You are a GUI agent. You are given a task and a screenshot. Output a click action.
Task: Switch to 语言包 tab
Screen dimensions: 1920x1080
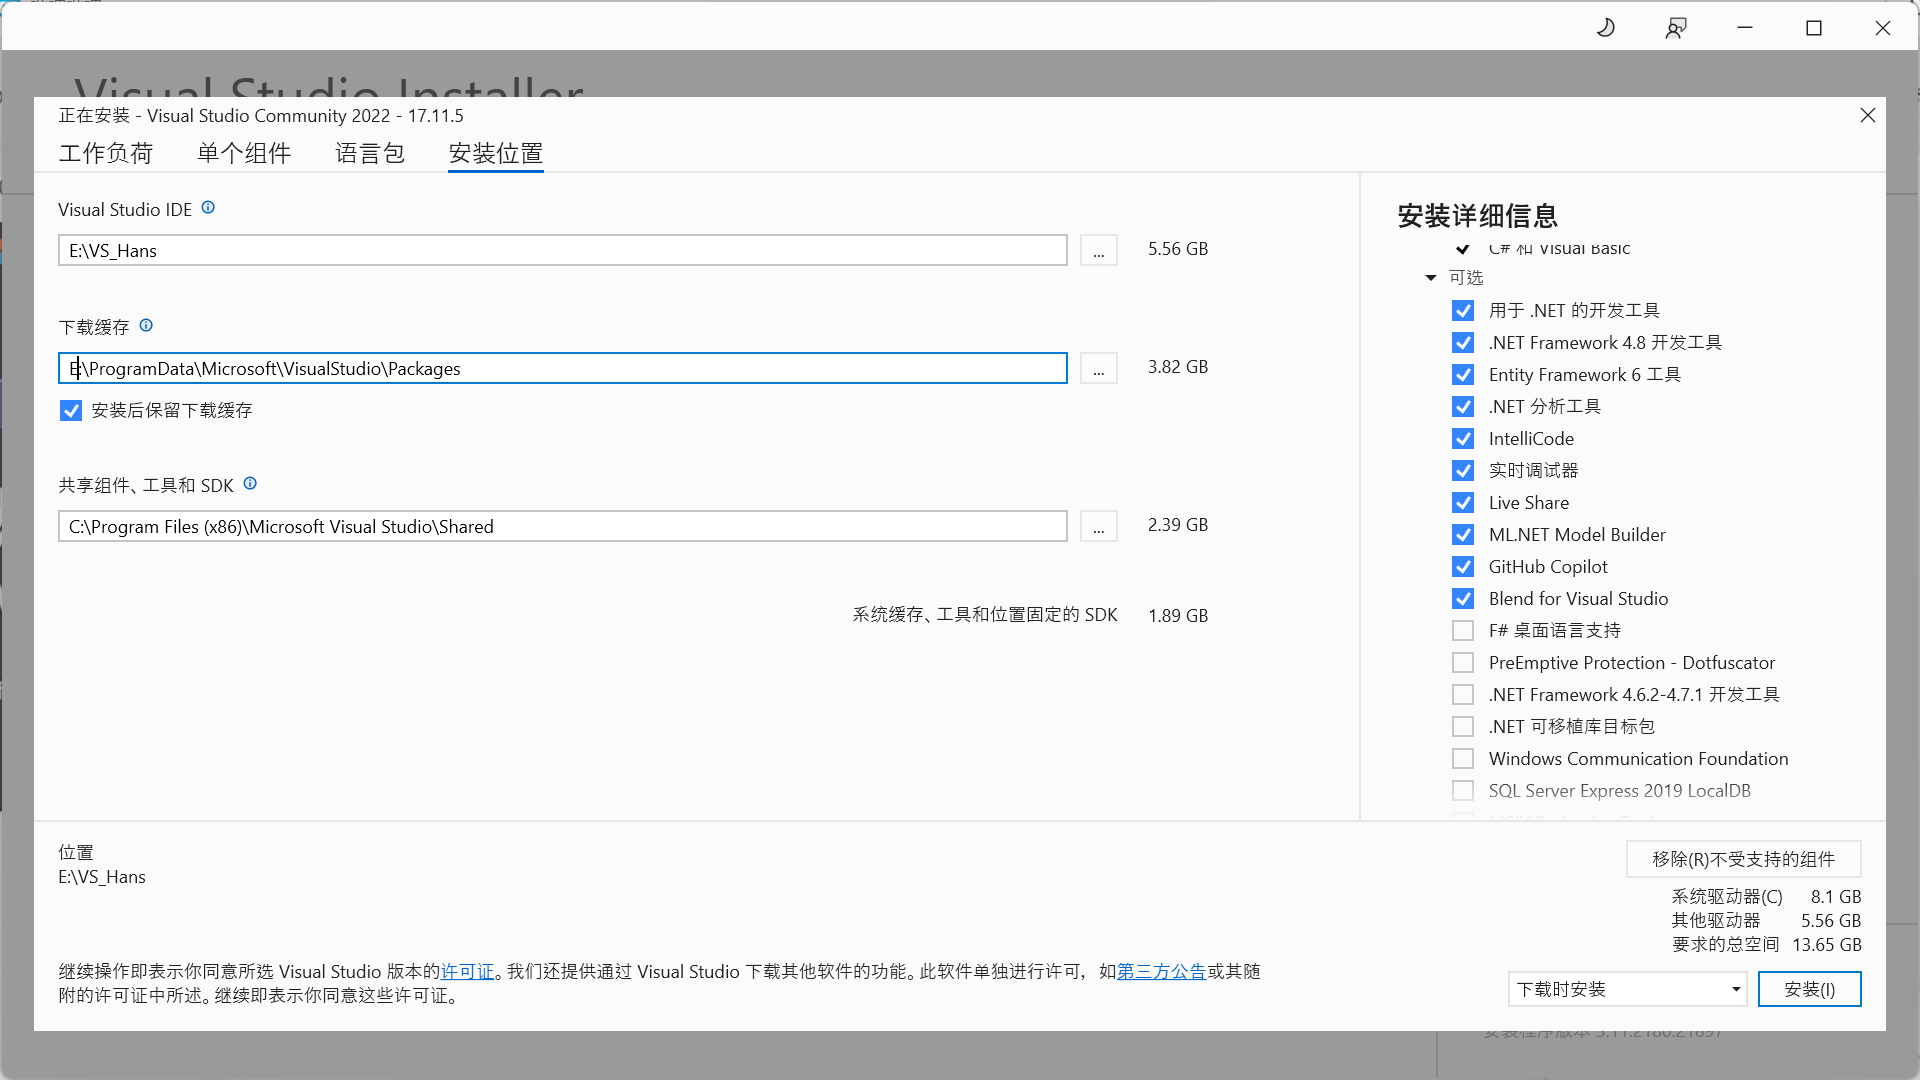369,153
